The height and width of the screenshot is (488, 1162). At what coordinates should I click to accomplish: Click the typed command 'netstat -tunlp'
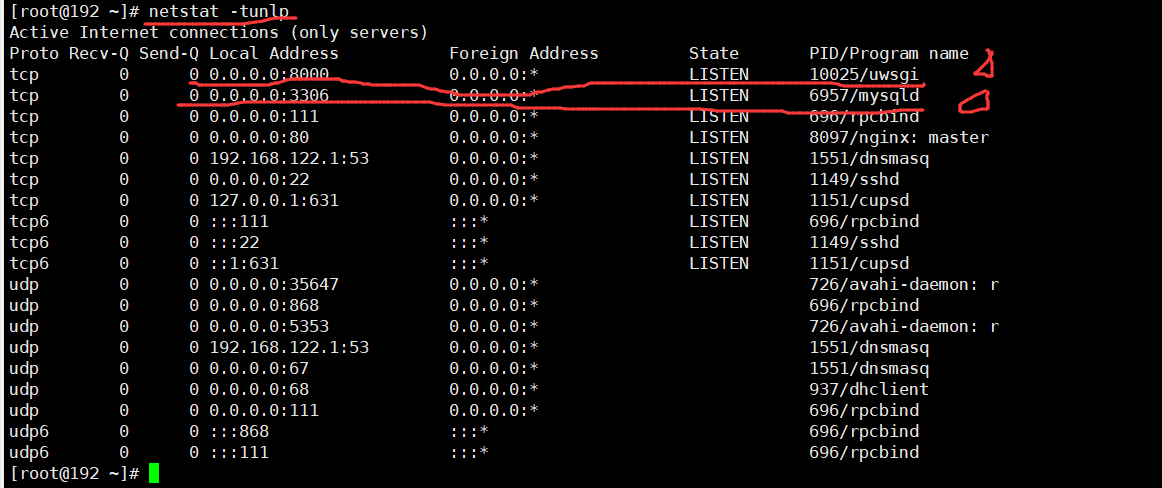click(x=218, y=13)
